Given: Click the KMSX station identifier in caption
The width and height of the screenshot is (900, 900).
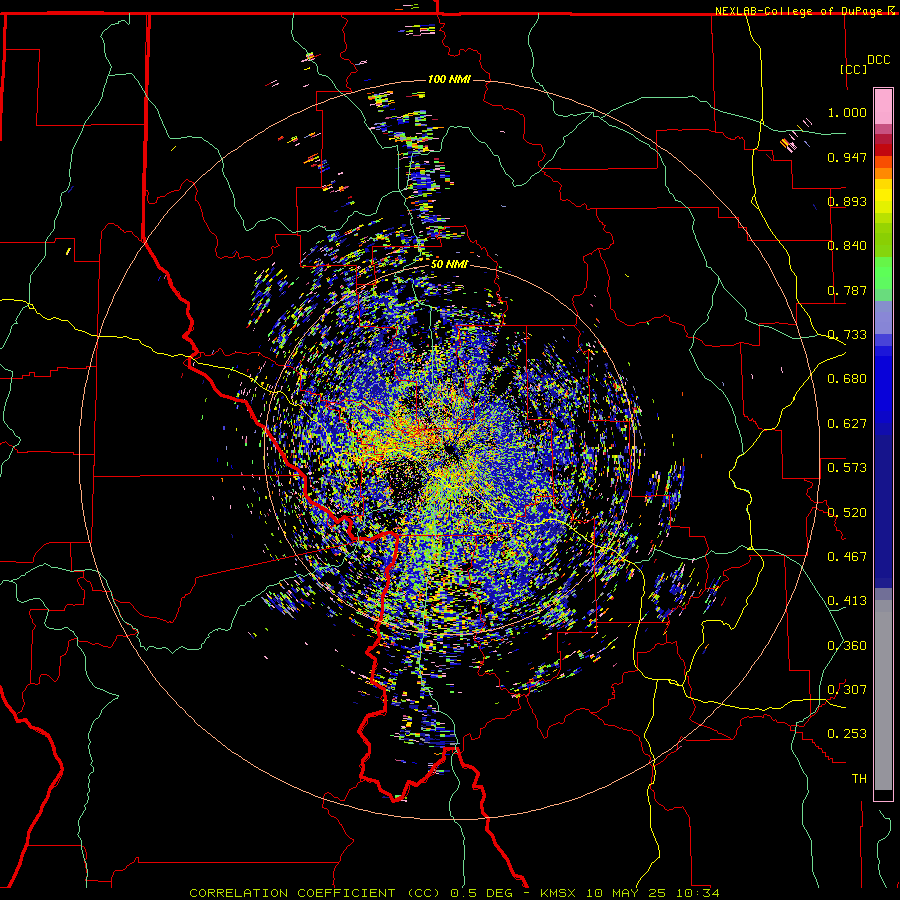Looking at the screenshot, I should click(559, 893).
